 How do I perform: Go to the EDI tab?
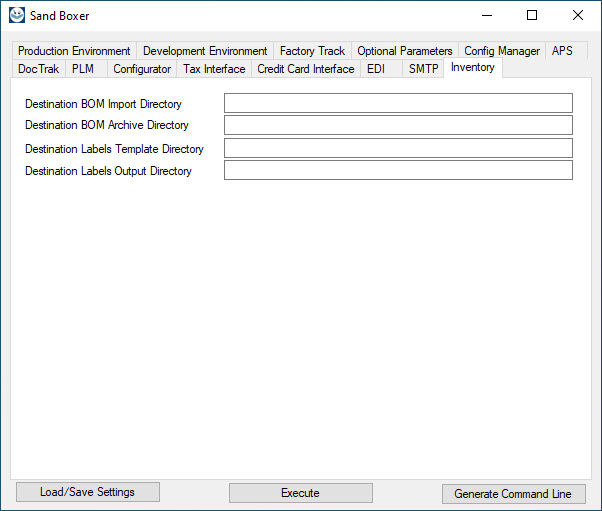point(376,69)
